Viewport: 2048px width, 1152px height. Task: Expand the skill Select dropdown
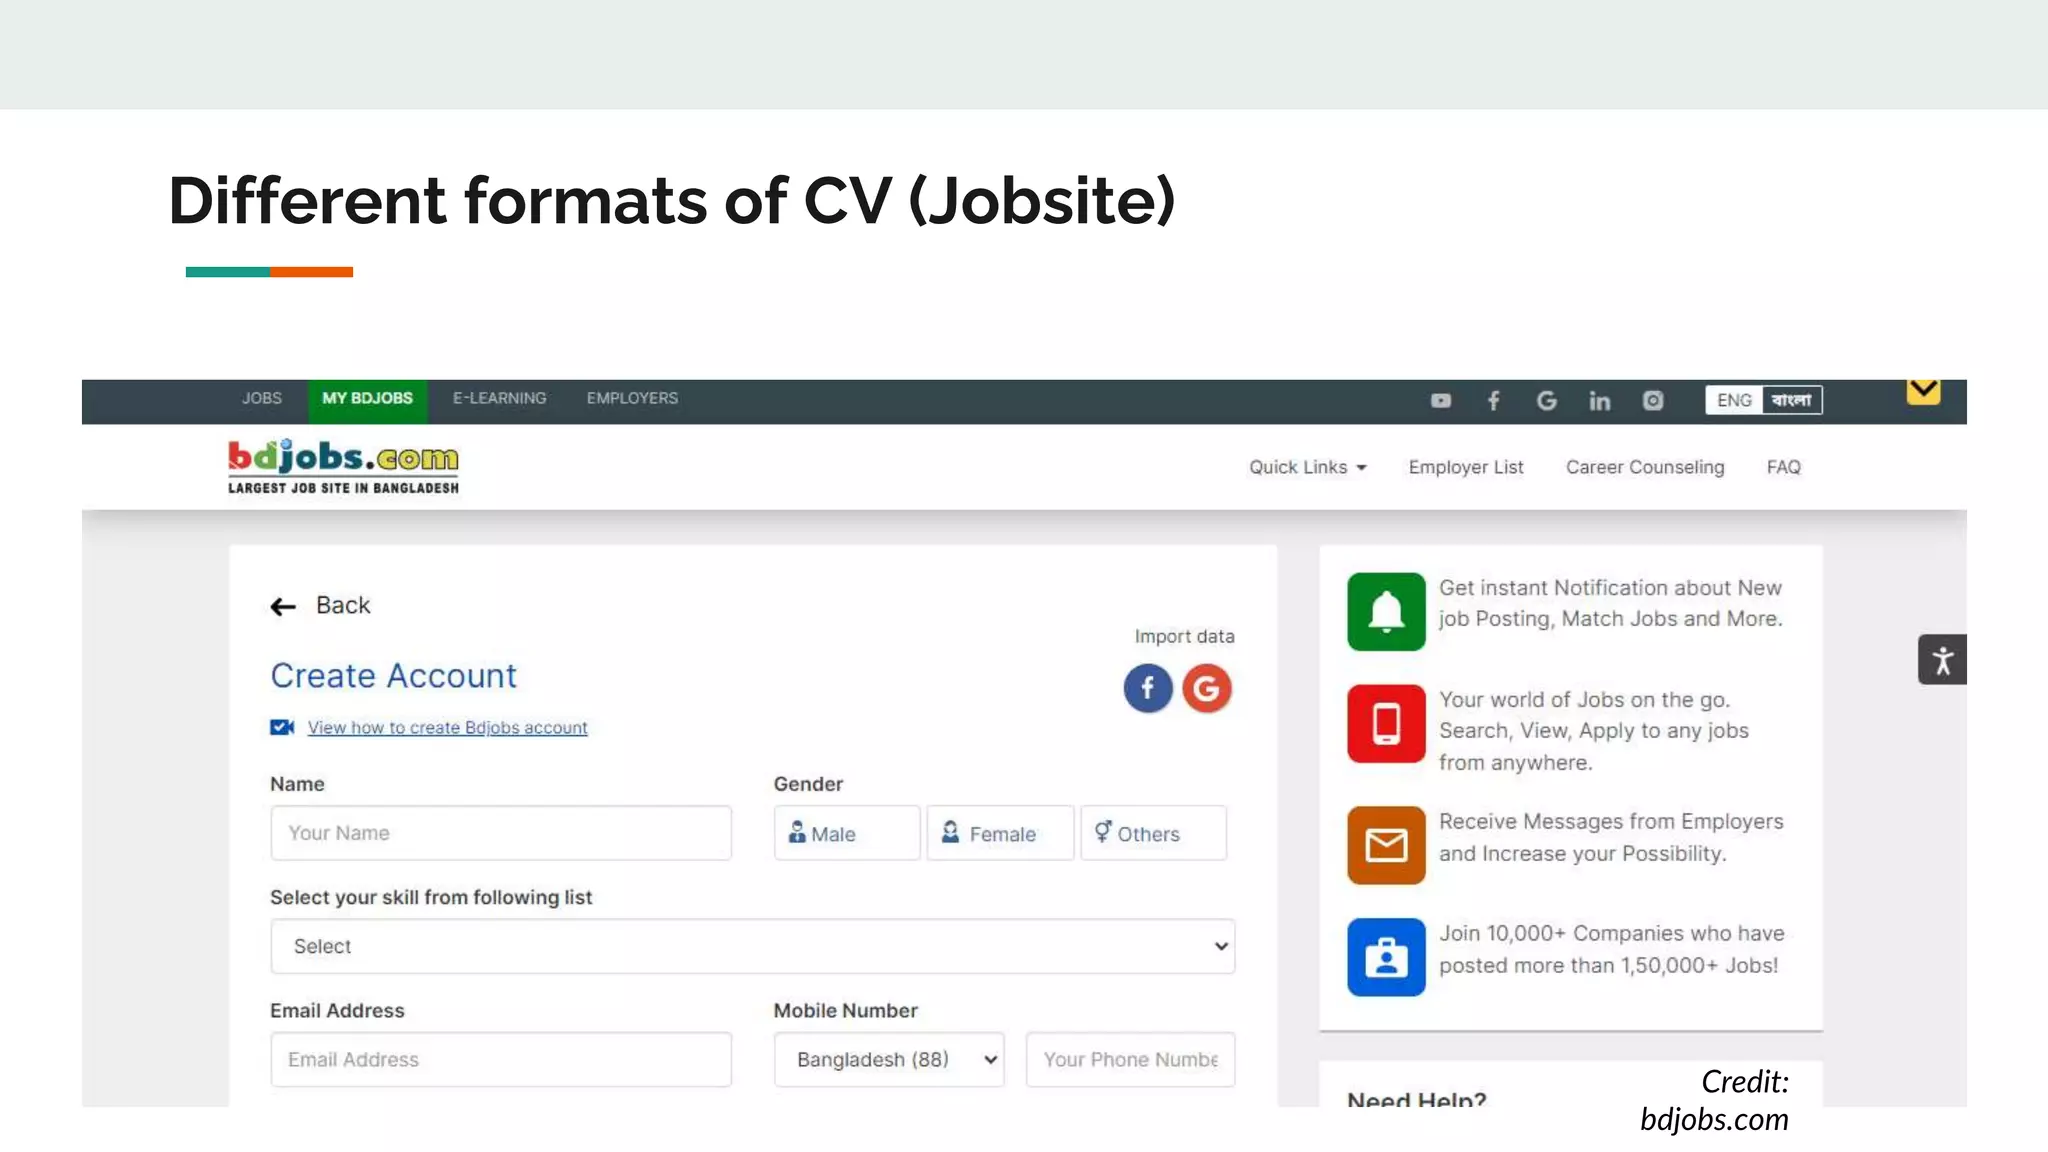point(752,946)
